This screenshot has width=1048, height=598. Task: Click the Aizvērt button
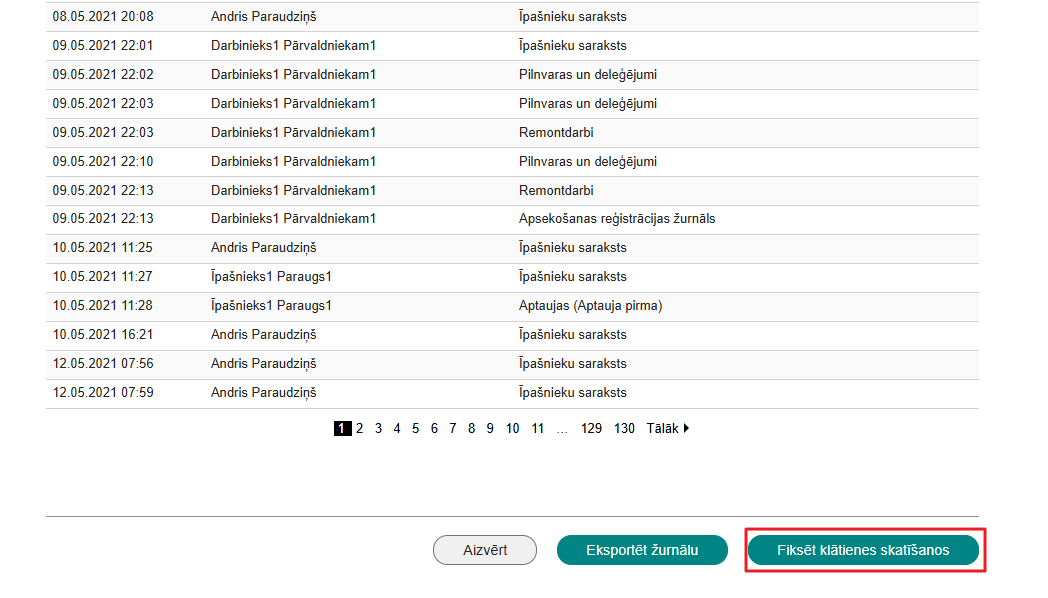(x=485, y=550)
